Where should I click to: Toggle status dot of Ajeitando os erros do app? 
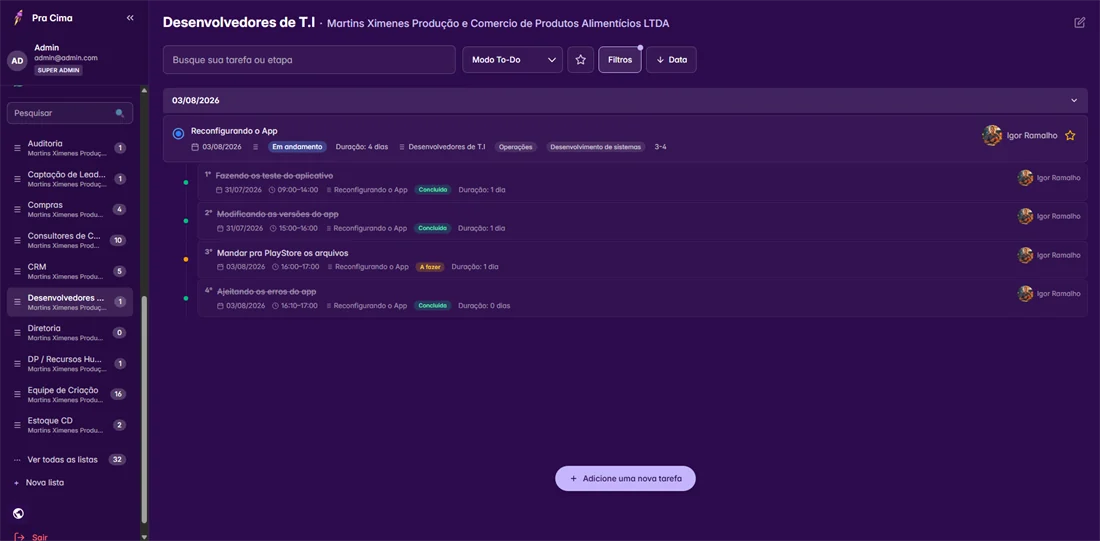click(x=186, y=298)
